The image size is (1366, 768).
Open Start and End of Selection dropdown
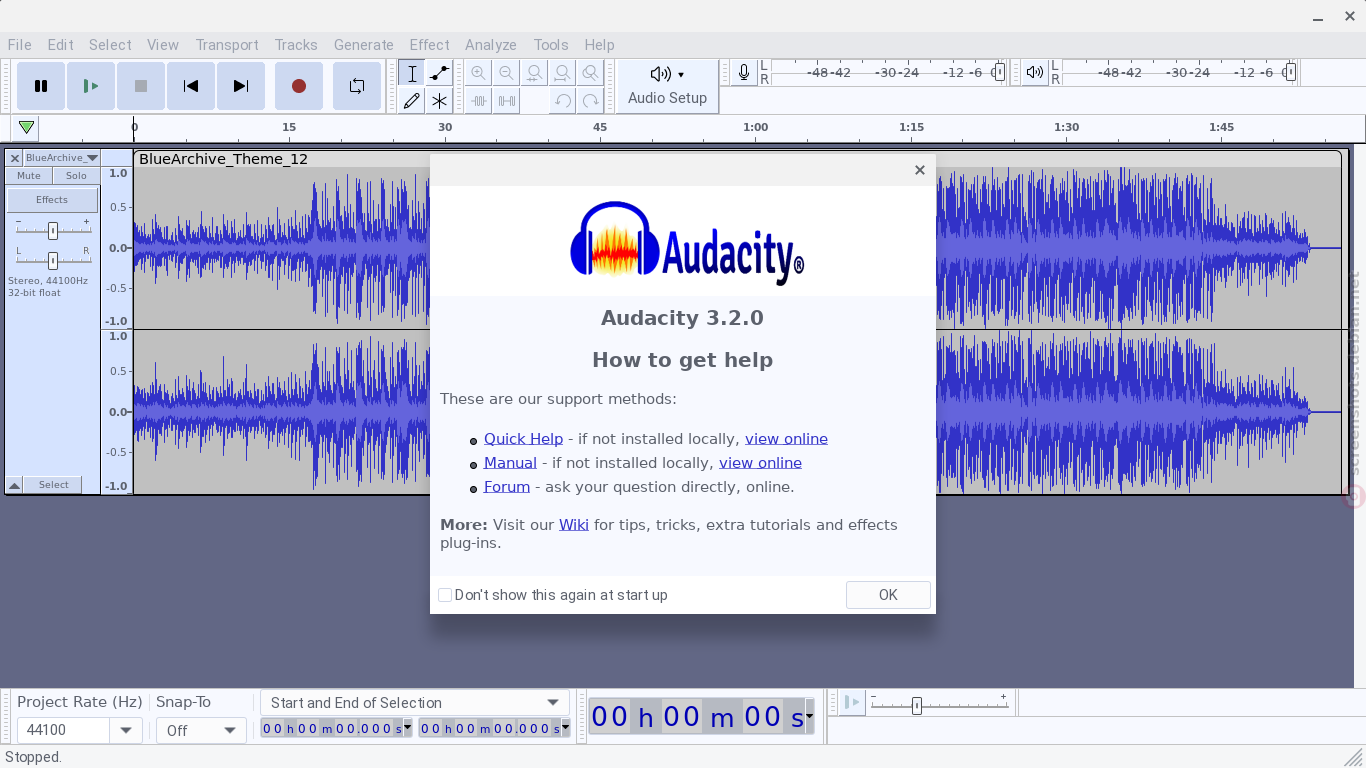tap(415, 703)
